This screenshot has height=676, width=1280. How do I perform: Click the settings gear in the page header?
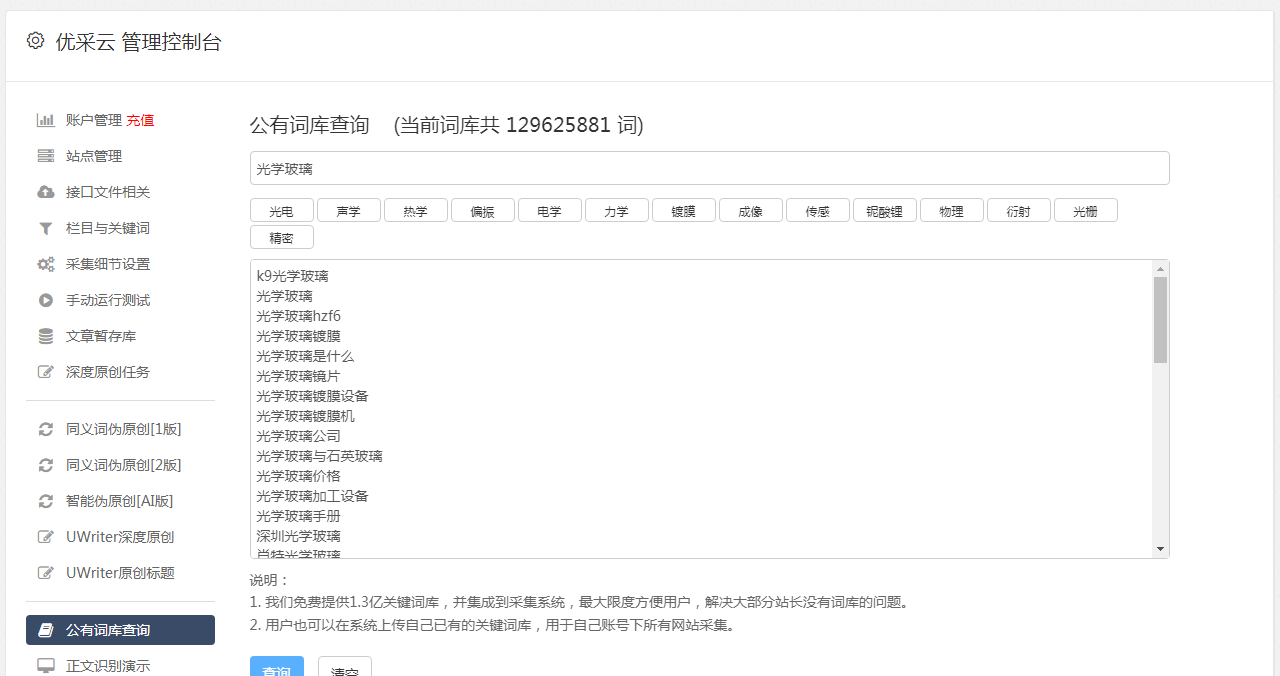(x=35, y=40)
